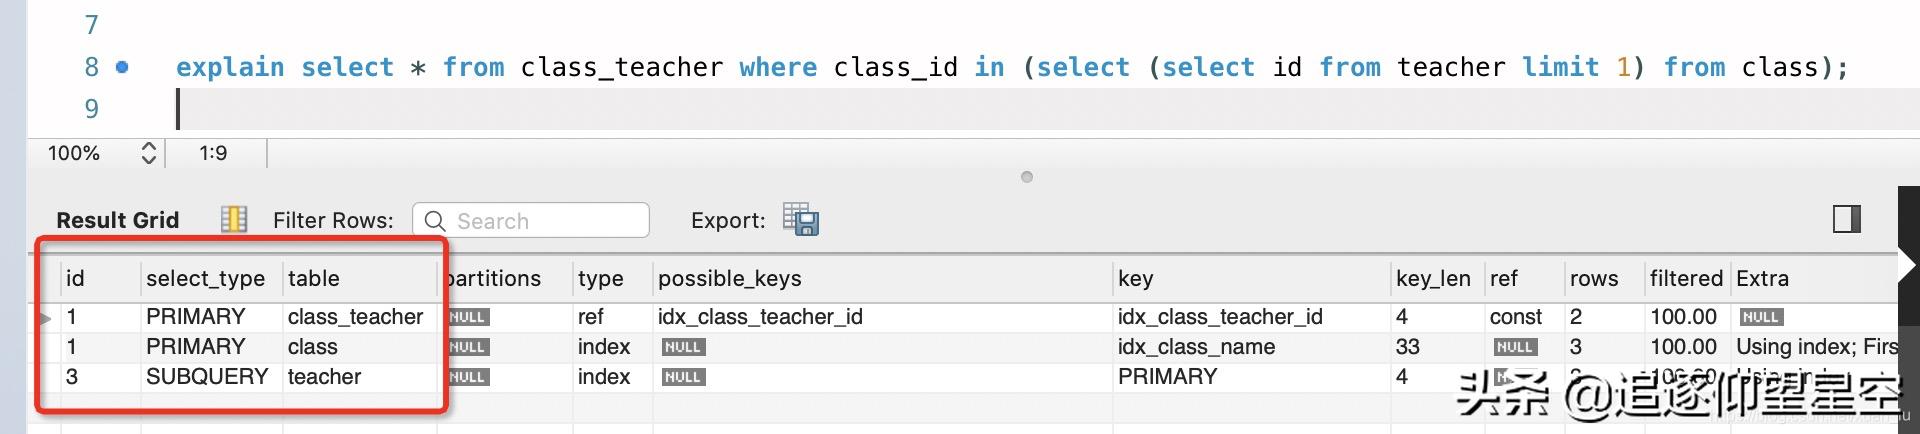Select the Result Grid tab label
This screenshot has height=434, width=1920.
(117, 220)
